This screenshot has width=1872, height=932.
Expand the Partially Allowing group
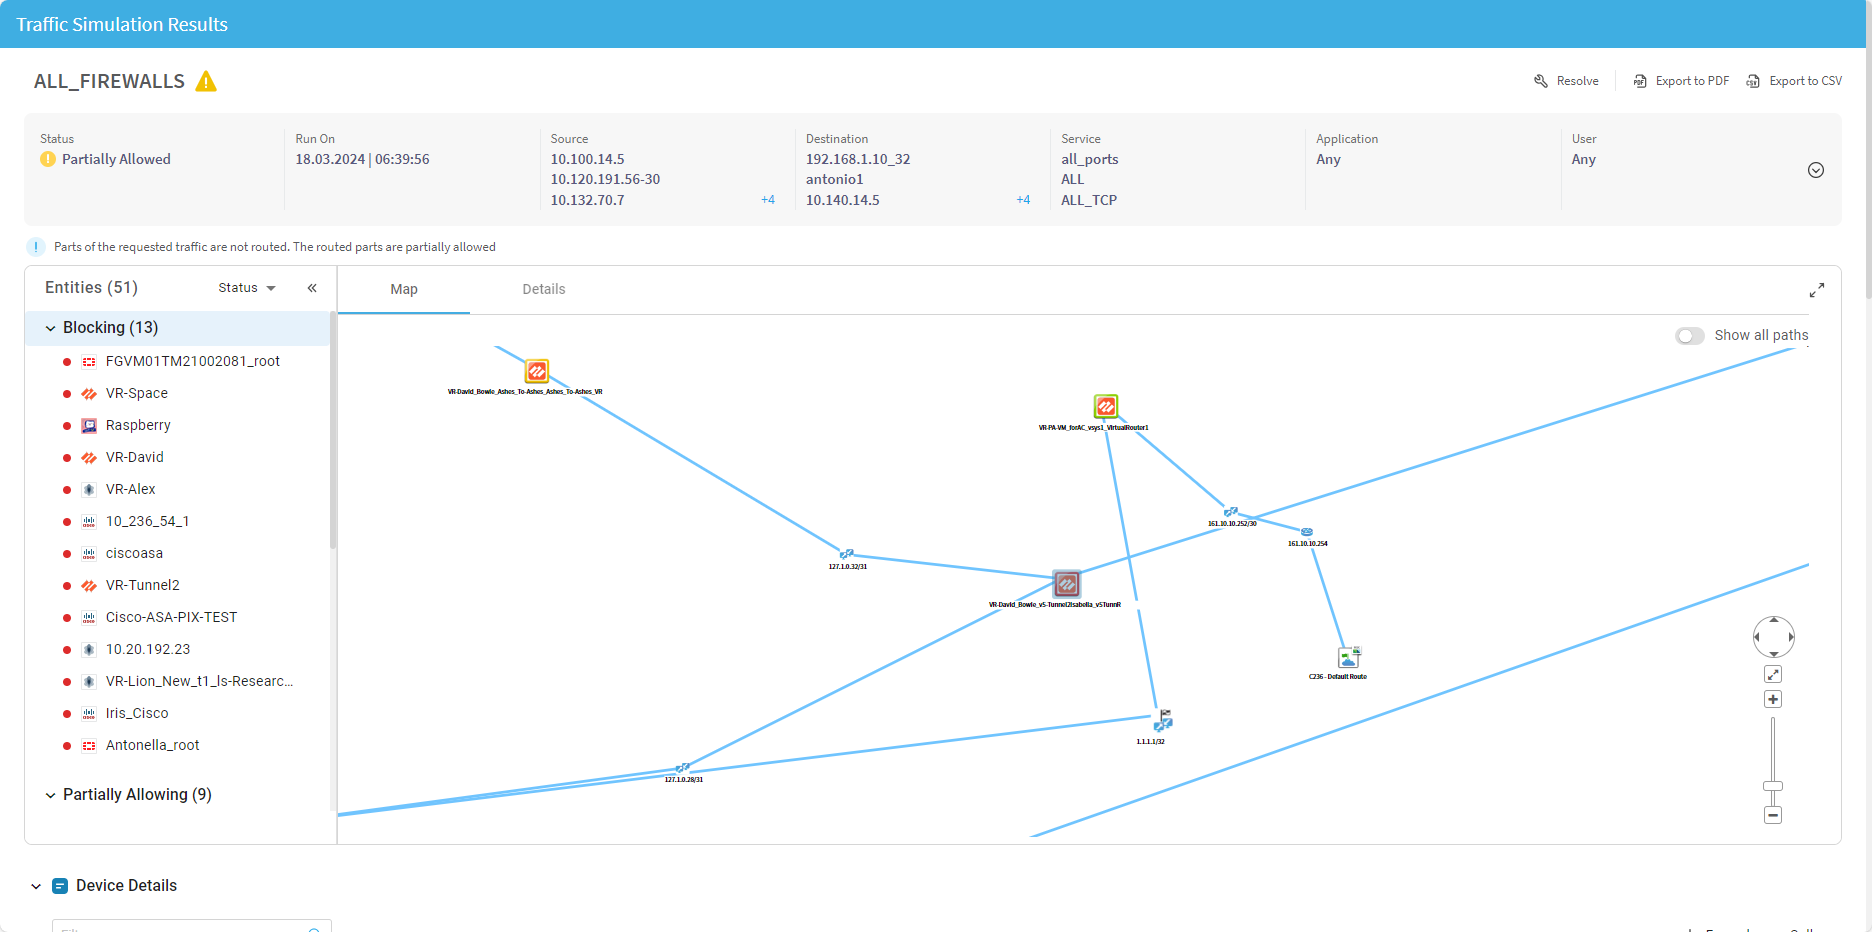[51, 795]
